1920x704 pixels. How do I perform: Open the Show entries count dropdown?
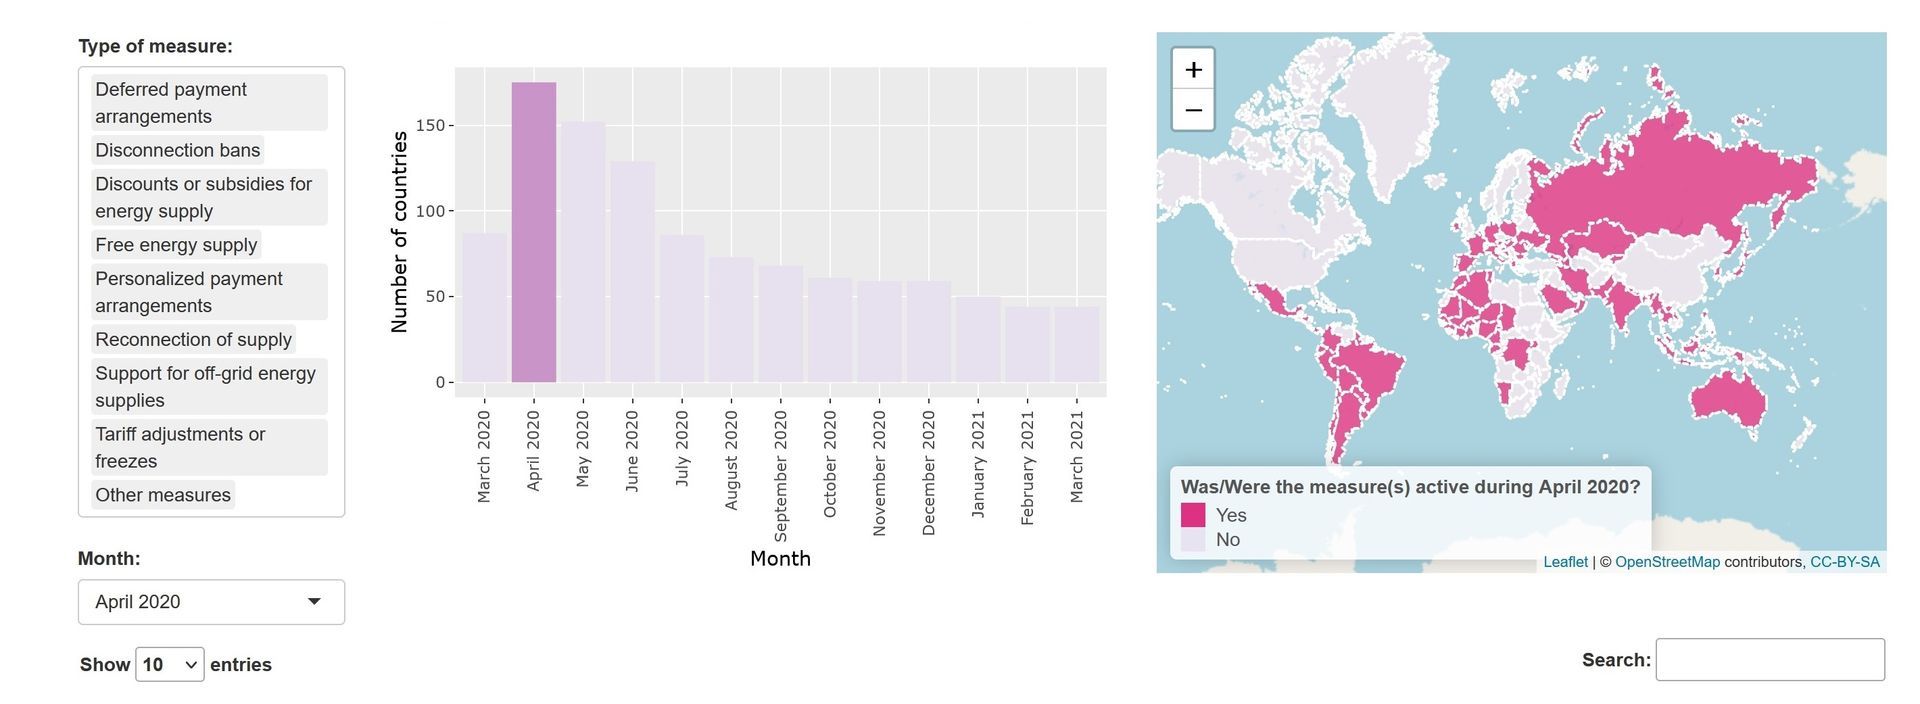coord(169,665)
